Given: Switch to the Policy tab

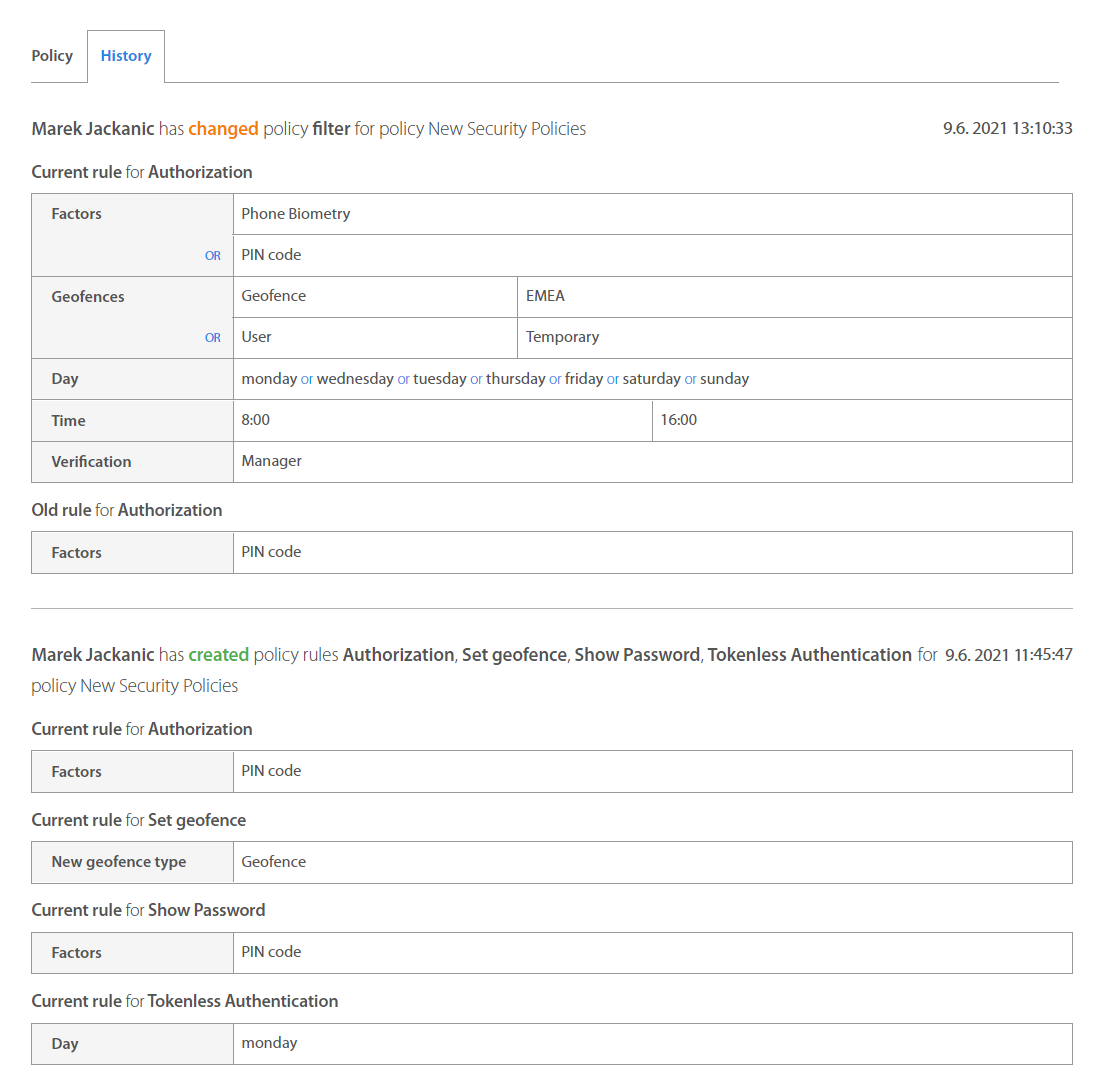Looking at the screenshot, I should coord(52,56).
